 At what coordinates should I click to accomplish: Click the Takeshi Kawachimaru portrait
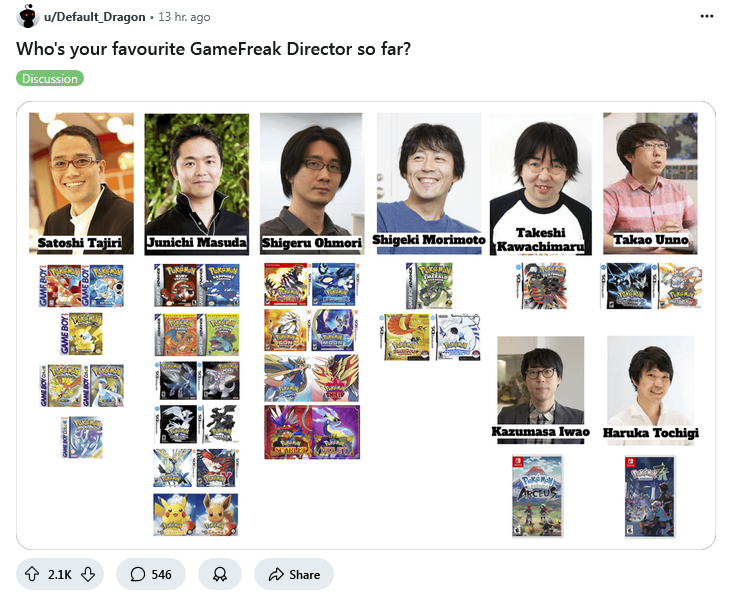(541, 185)
